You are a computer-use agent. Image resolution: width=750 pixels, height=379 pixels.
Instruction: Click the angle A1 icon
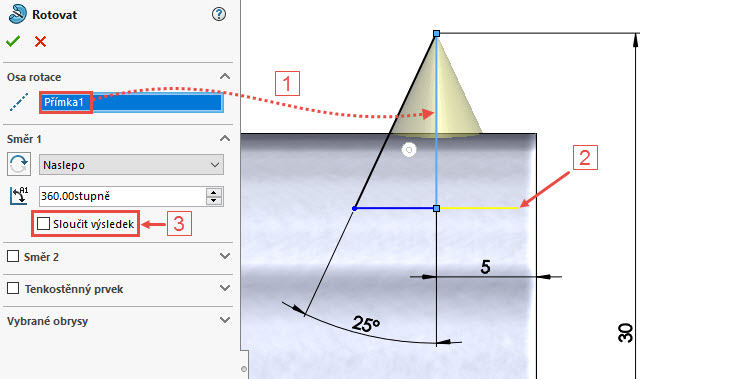pos(19,196)
